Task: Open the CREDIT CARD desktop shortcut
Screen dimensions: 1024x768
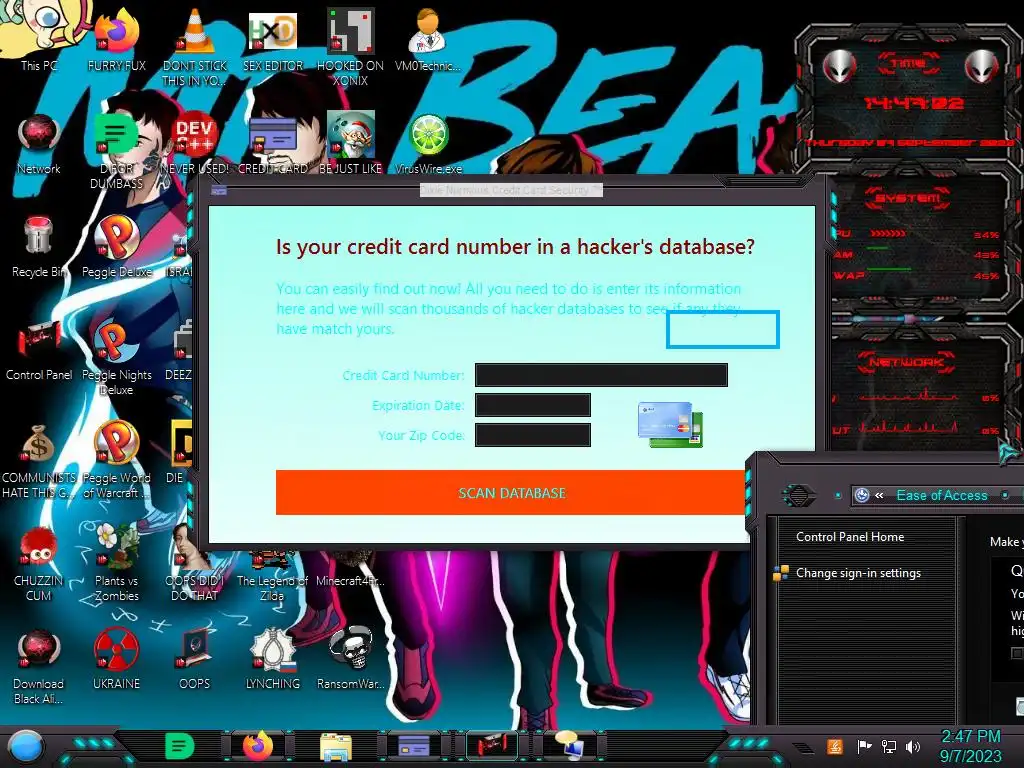Action: [273, 144]
